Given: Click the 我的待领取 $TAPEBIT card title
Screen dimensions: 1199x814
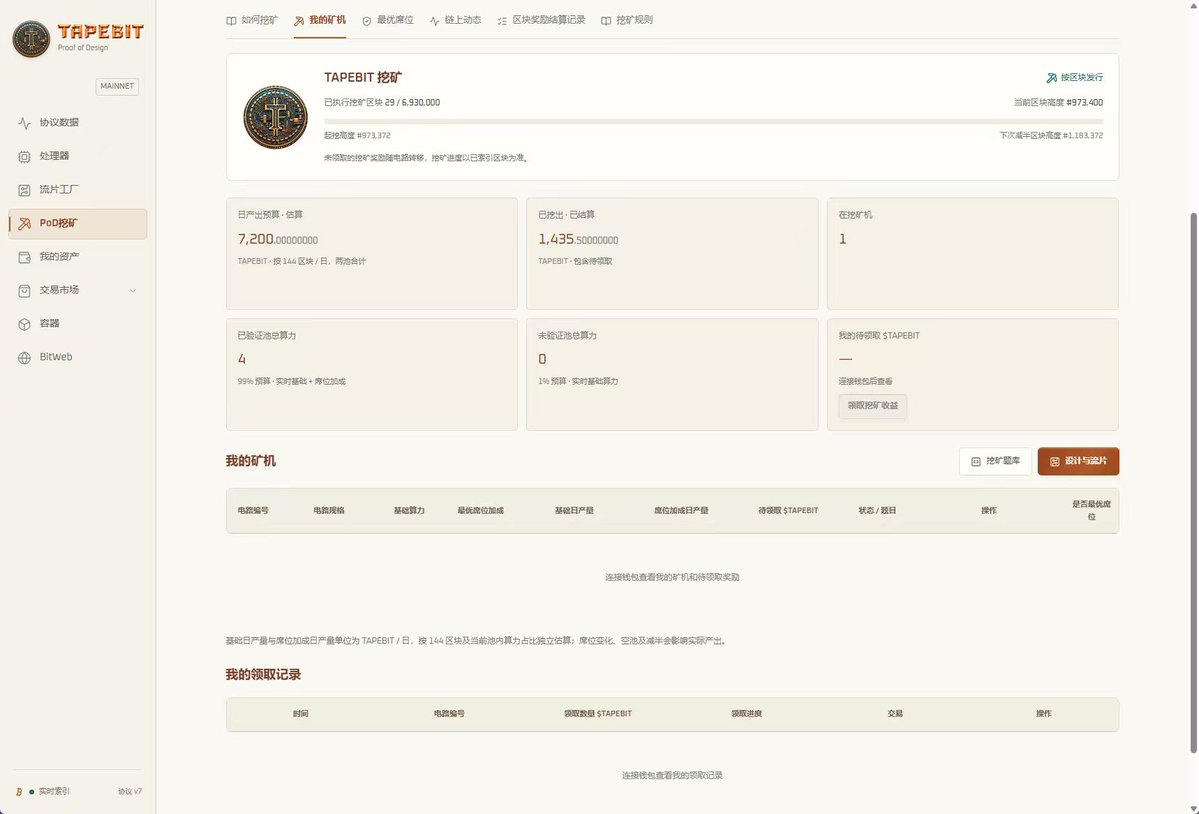Looking at the screenshot, I should click(879, 336).
